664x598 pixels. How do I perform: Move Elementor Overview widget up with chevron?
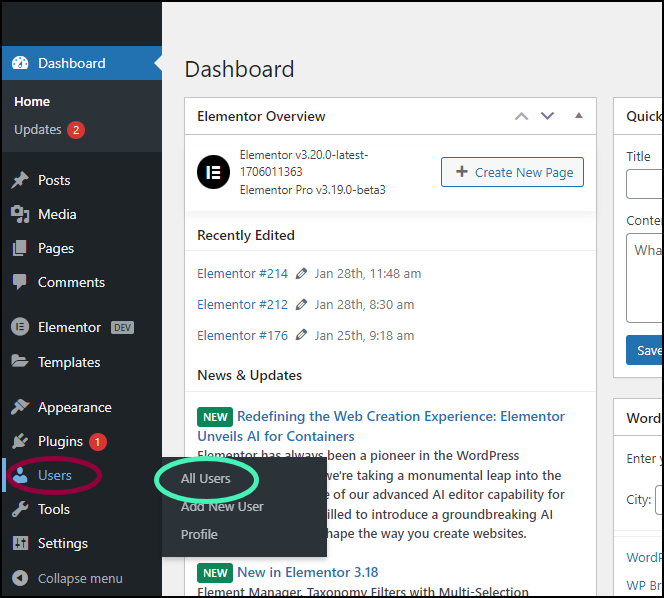coord(521,116)
